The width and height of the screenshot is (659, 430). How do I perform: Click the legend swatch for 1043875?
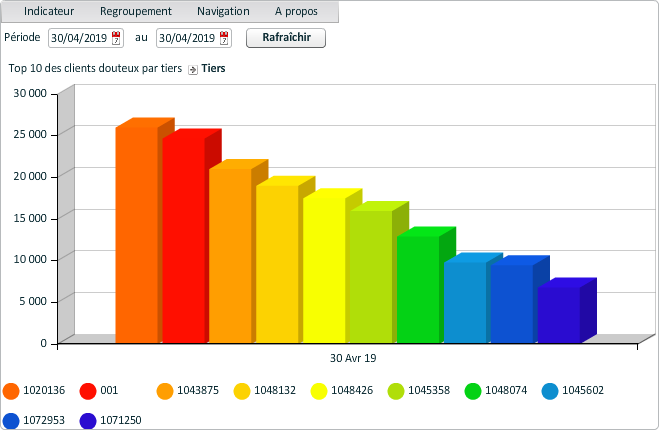tap(165, 391)
